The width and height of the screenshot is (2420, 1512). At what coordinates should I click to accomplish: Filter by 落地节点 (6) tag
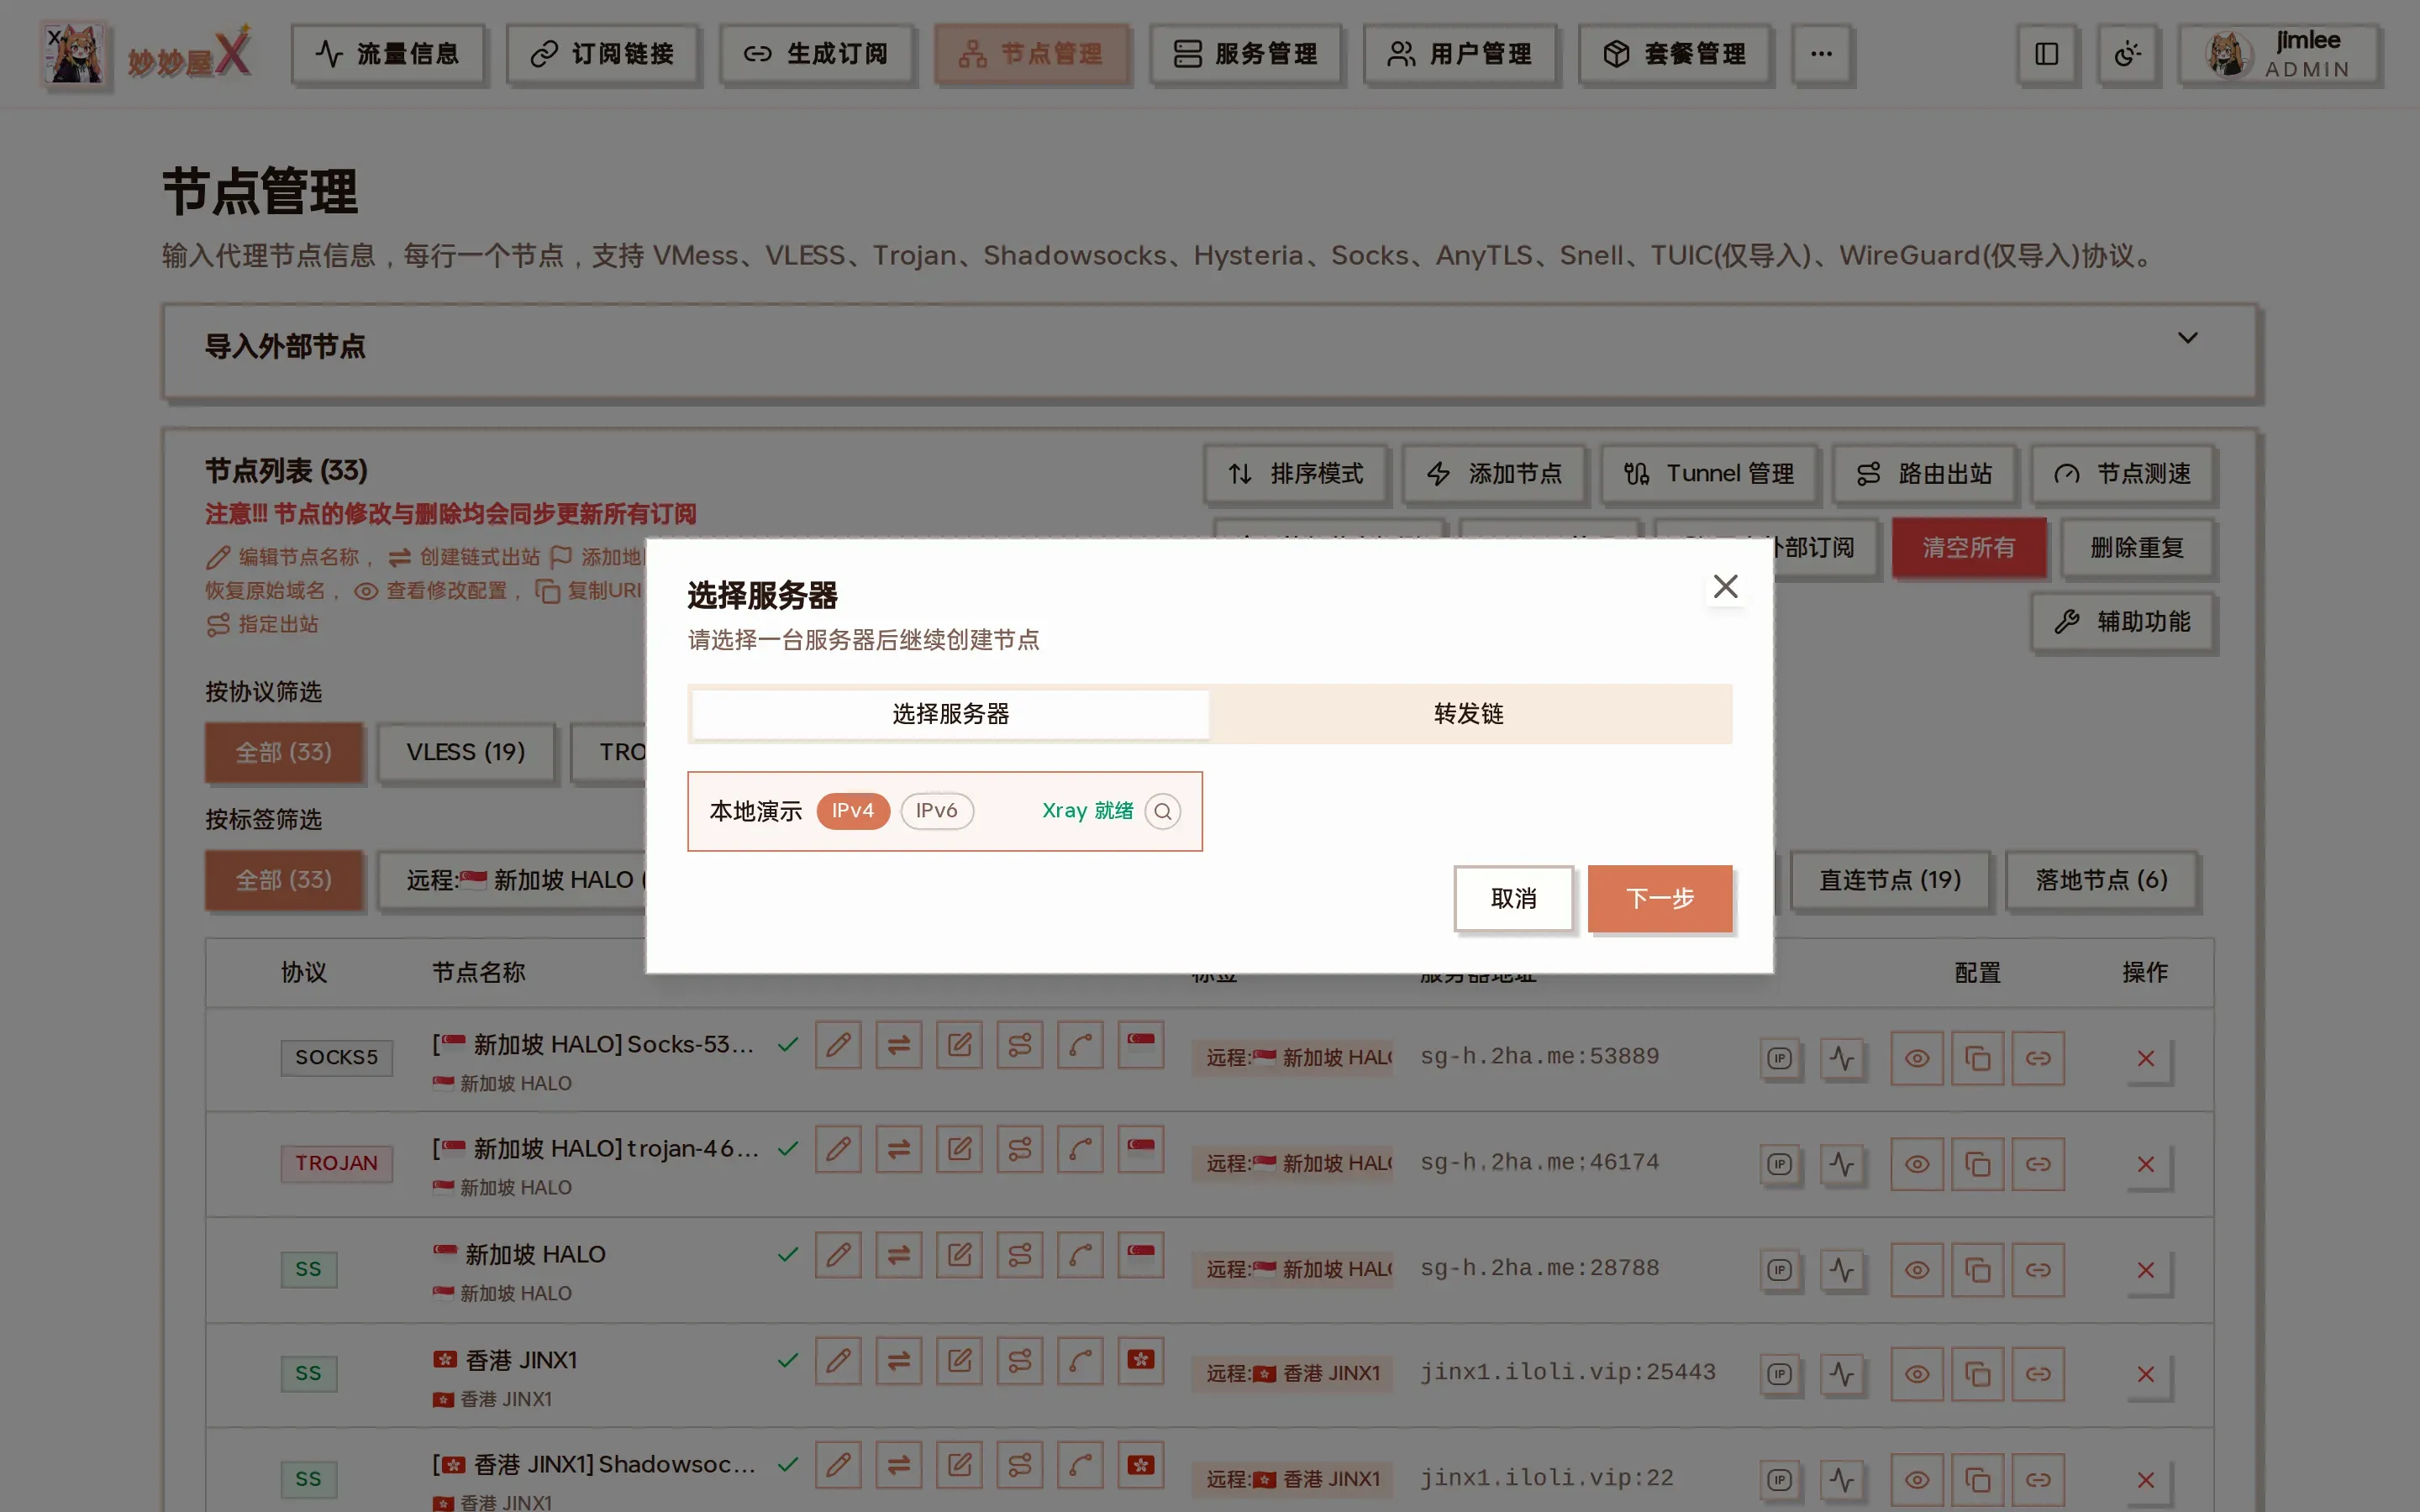[x=2102, y=880]
